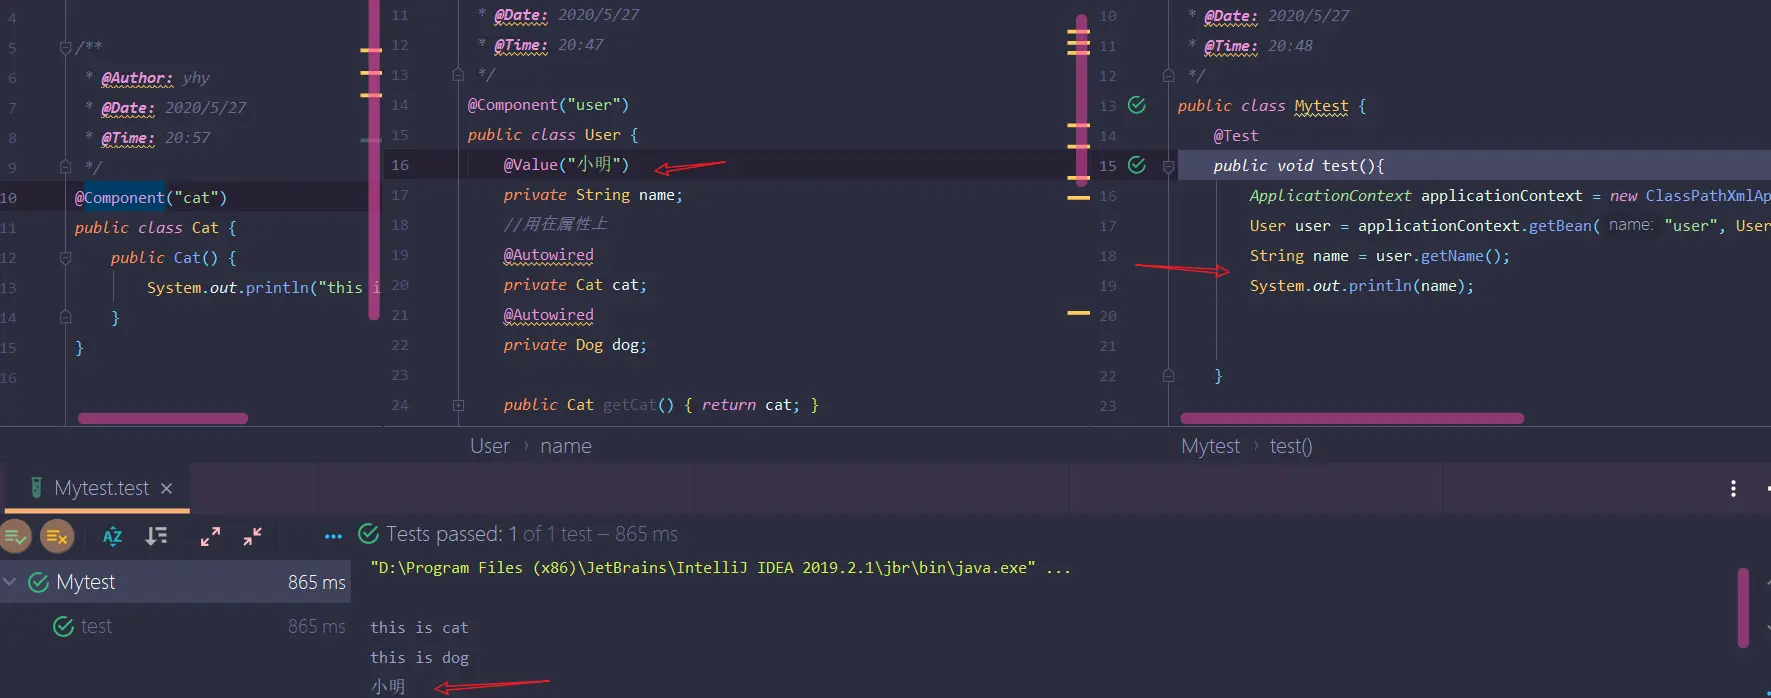
Task: Click the vertical scrollbar of User editor
Action: coord(1081,100)
